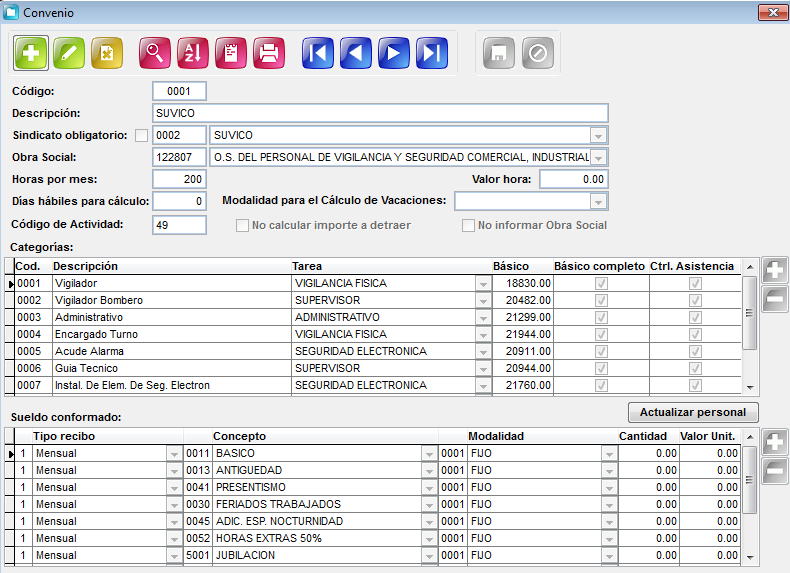Screen dimensions: 790x573
Task: Remove a Categorías row with minus icon
Action: pos(774,299)
